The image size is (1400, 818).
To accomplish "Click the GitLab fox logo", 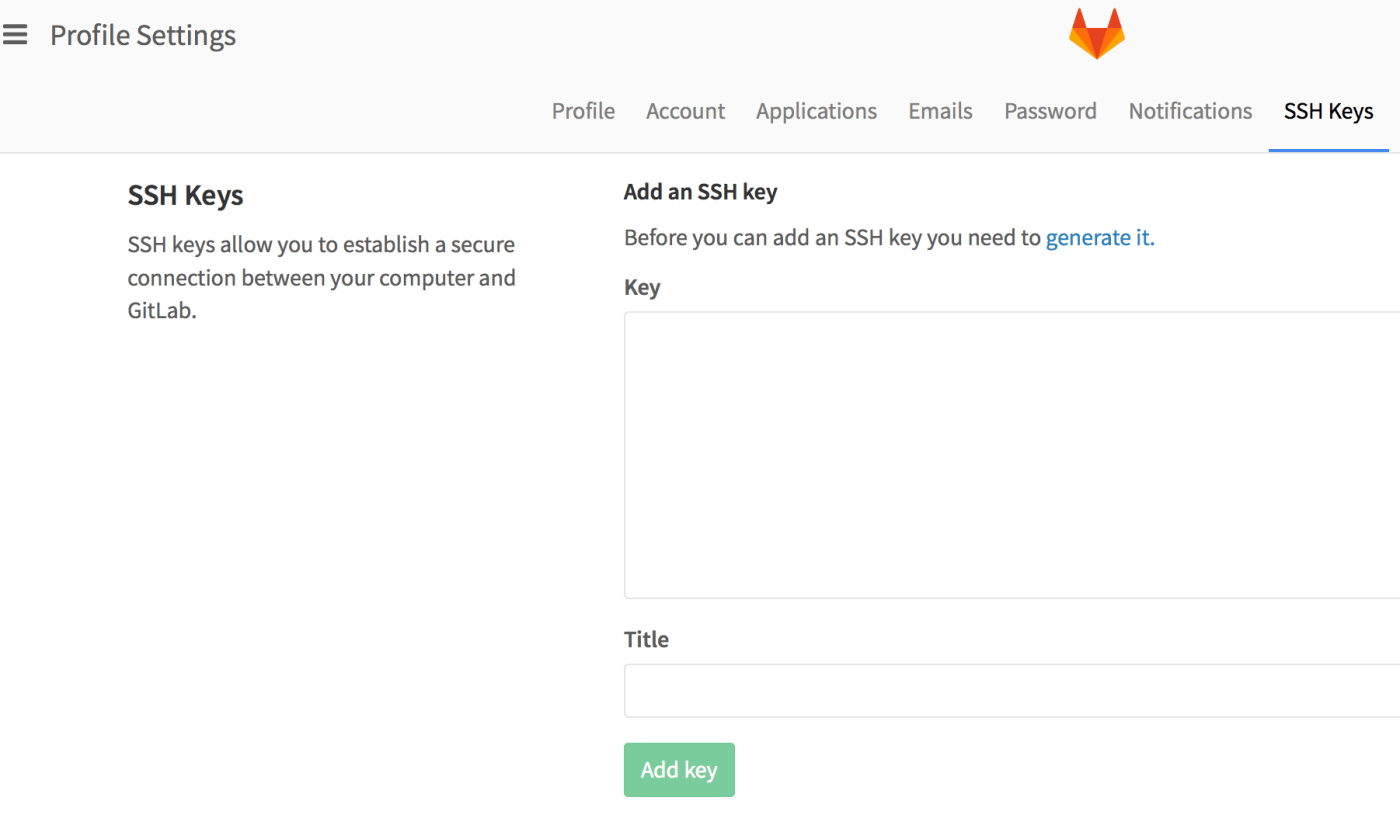I will (1096, 32).
